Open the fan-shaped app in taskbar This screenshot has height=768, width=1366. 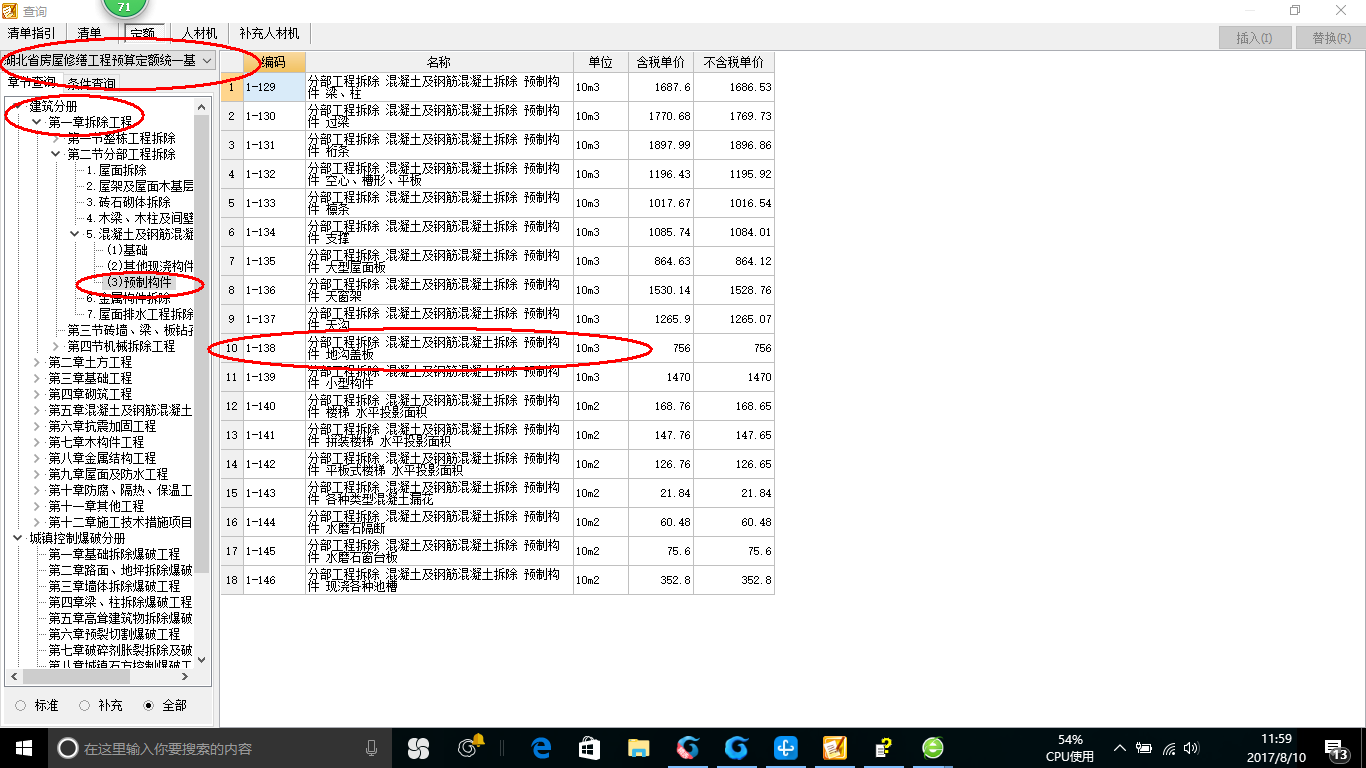tap(418, 748)
